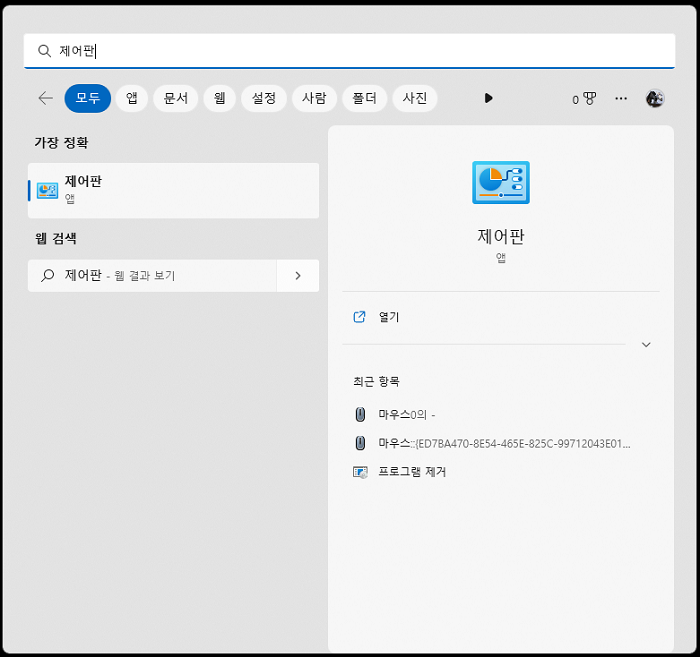Screen dimensions: 700x657
Task: Click the user profile avatar
Action: click(655, 98)
